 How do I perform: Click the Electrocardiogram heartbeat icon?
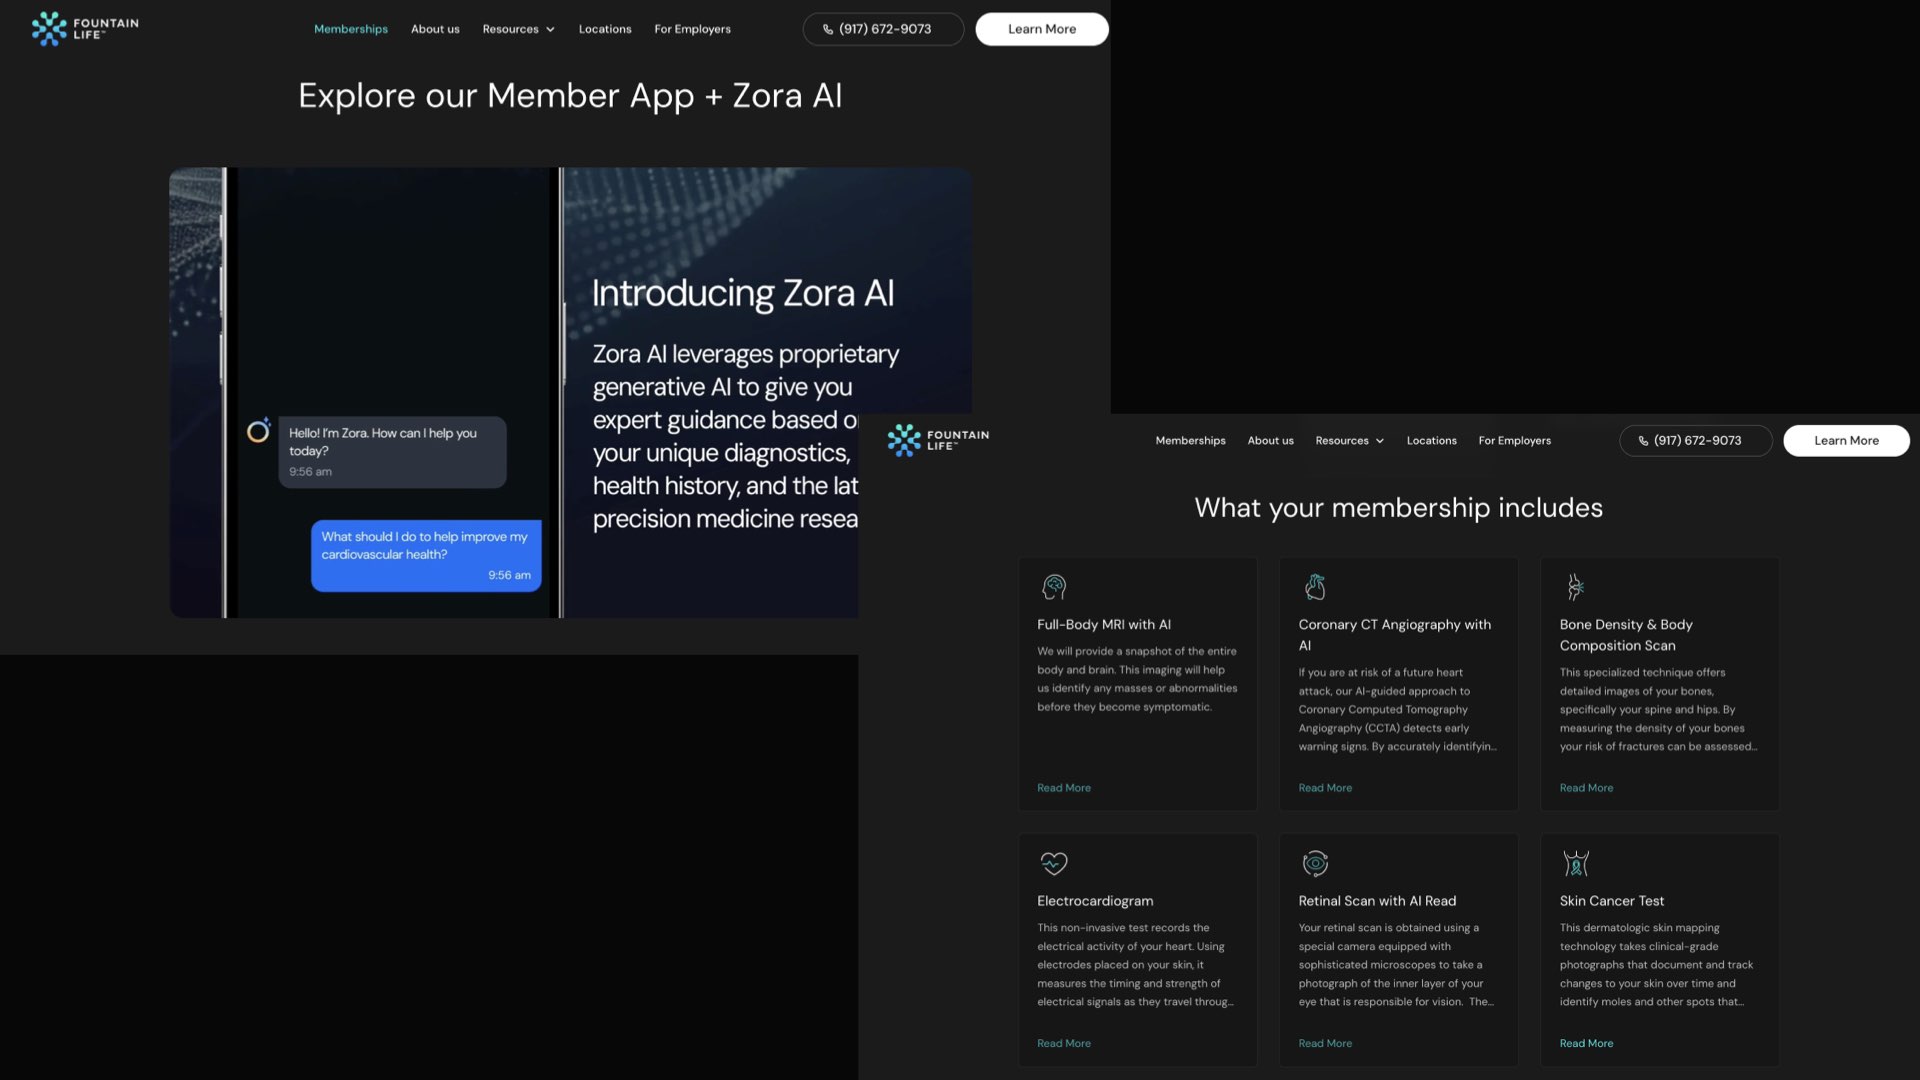tap(1054, 863)
